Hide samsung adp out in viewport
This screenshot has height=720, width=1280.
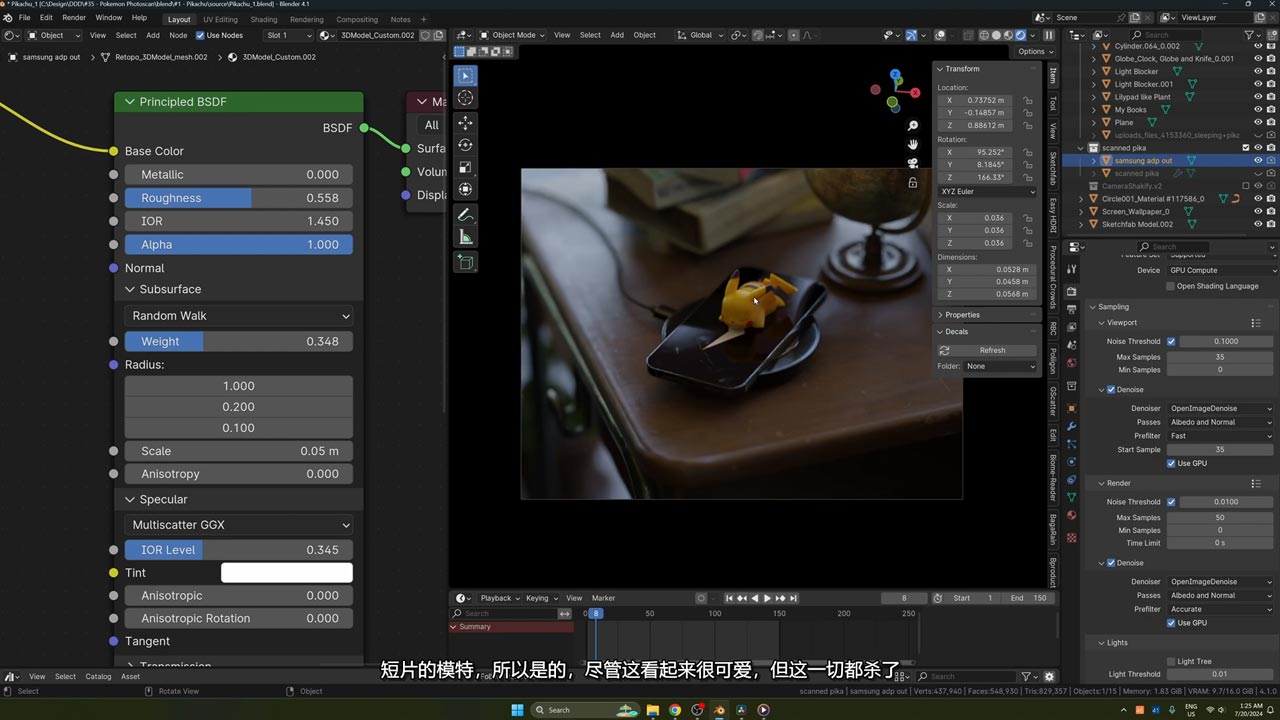click(x=1258, y=160)
